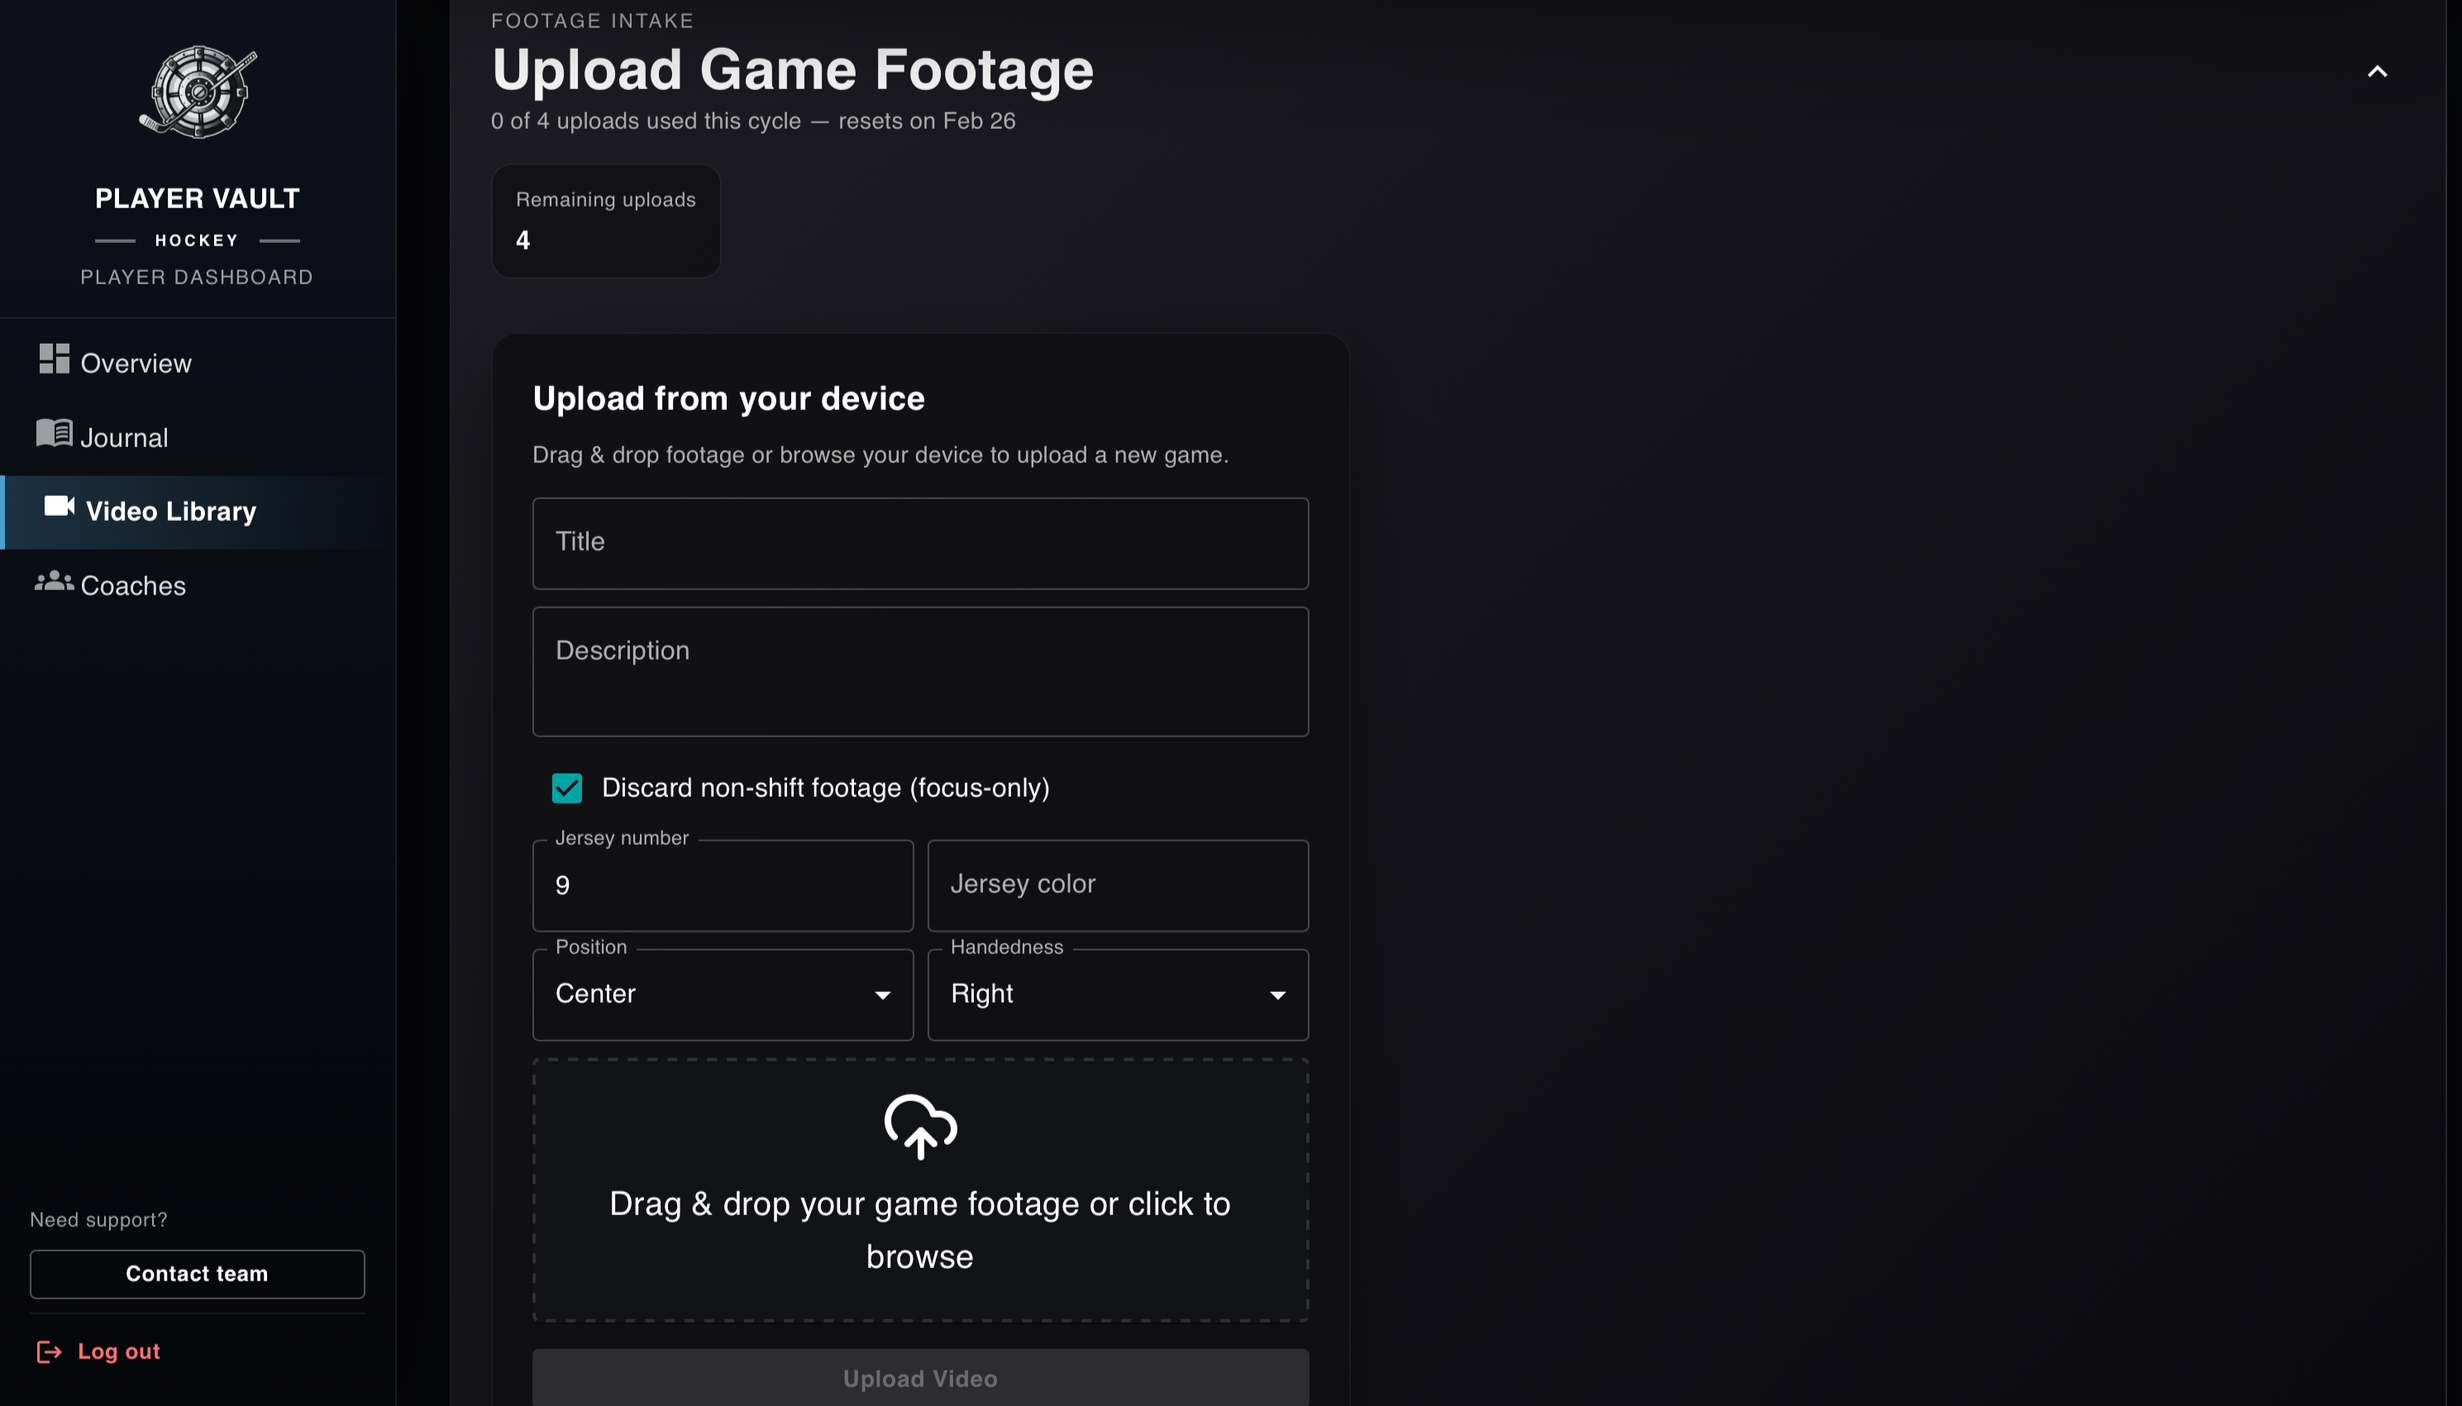Click into the Description text area
The height and width of the screenshot is (1406, 2462).
(x=919, y=672)
